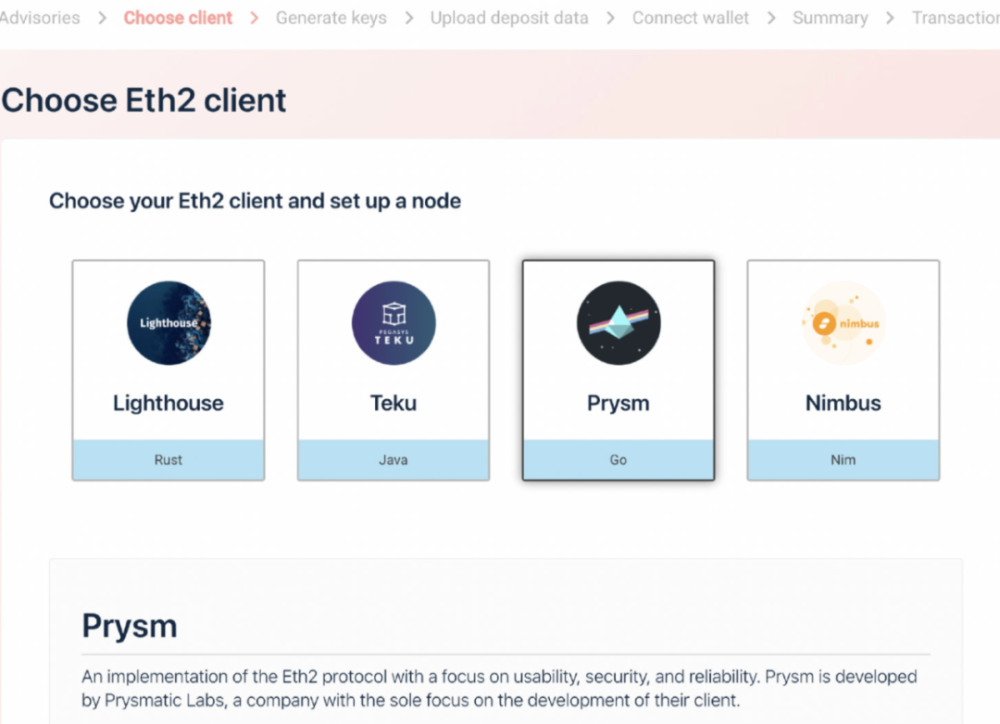Jump to the Generate keys step

tap(331, 18)
